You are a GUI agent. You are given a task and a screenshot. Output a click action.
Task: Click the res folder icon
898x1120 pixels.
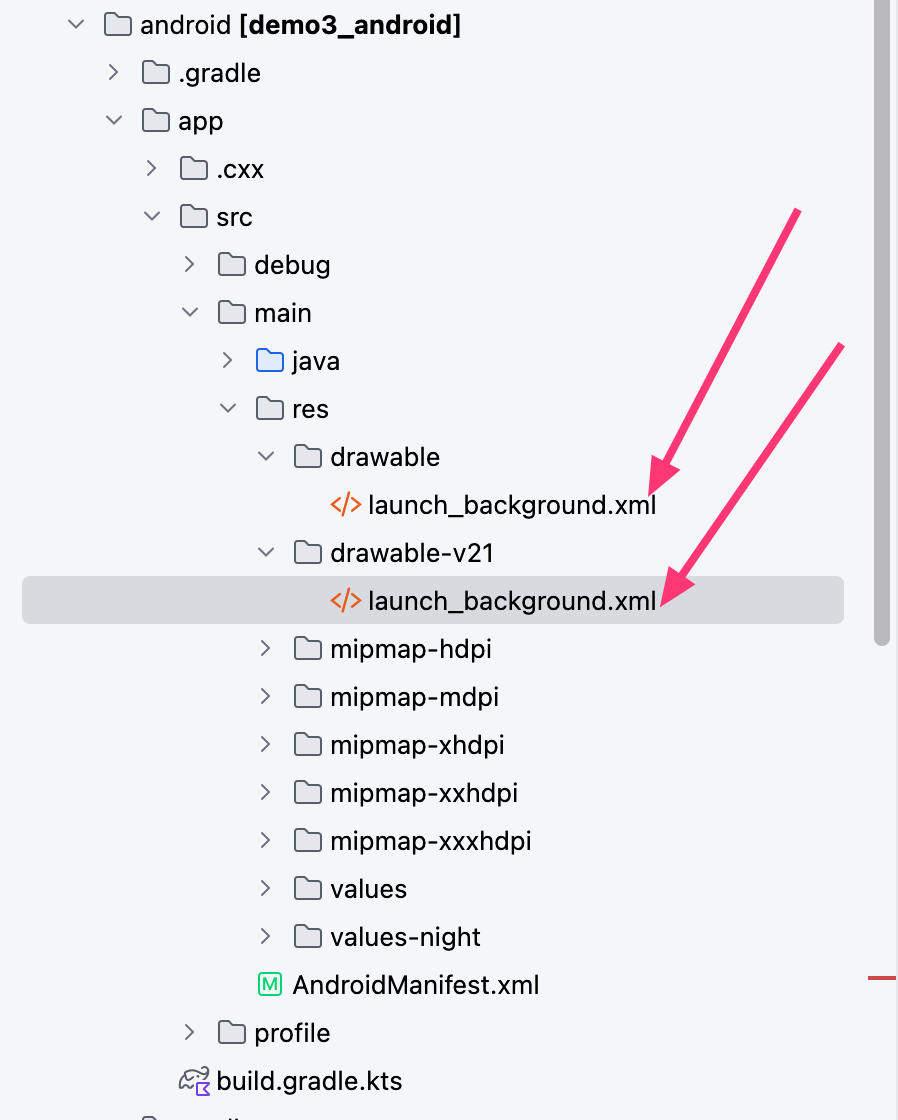[x=269, y=409]
